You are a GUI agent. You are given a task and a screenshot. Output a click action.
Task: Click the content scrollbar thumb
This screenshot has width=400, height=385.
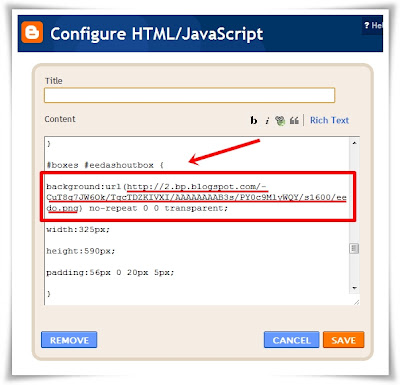(354, 248)
